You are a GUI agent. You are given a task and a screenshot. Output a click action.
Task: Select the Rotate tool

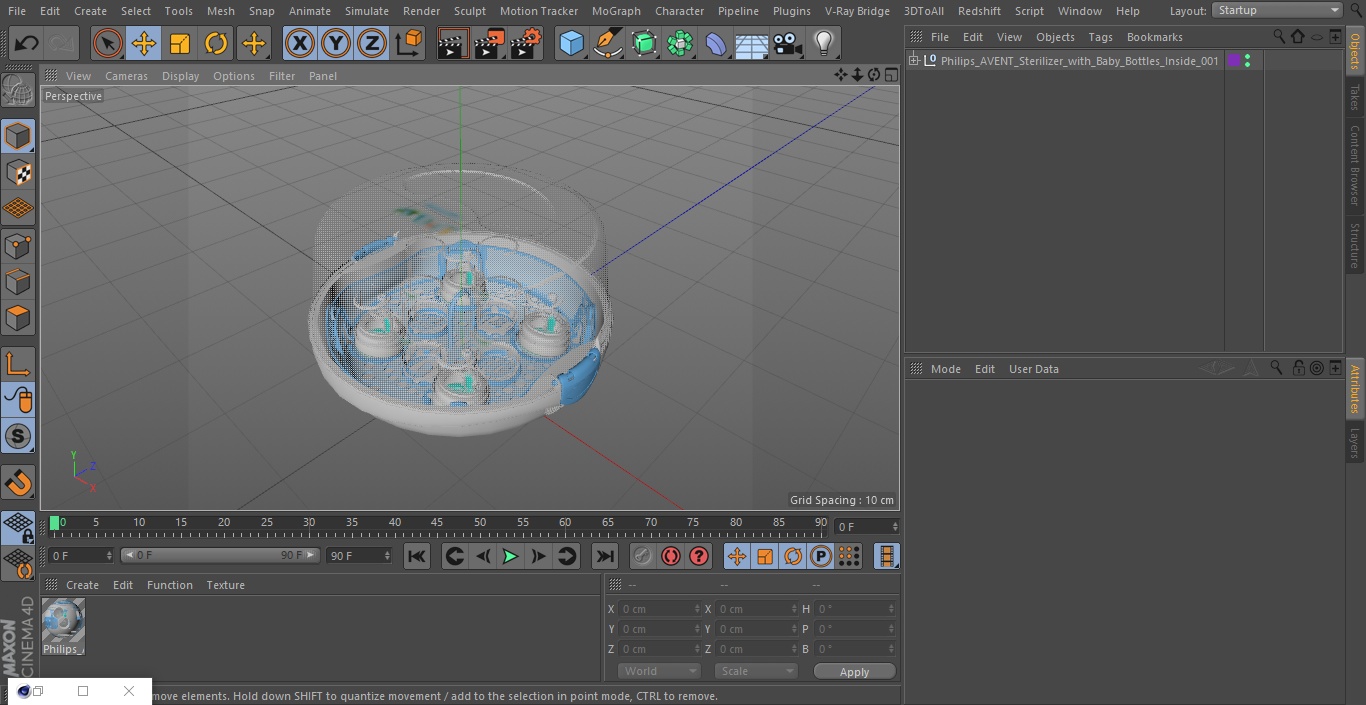click(x=216, y=43)
